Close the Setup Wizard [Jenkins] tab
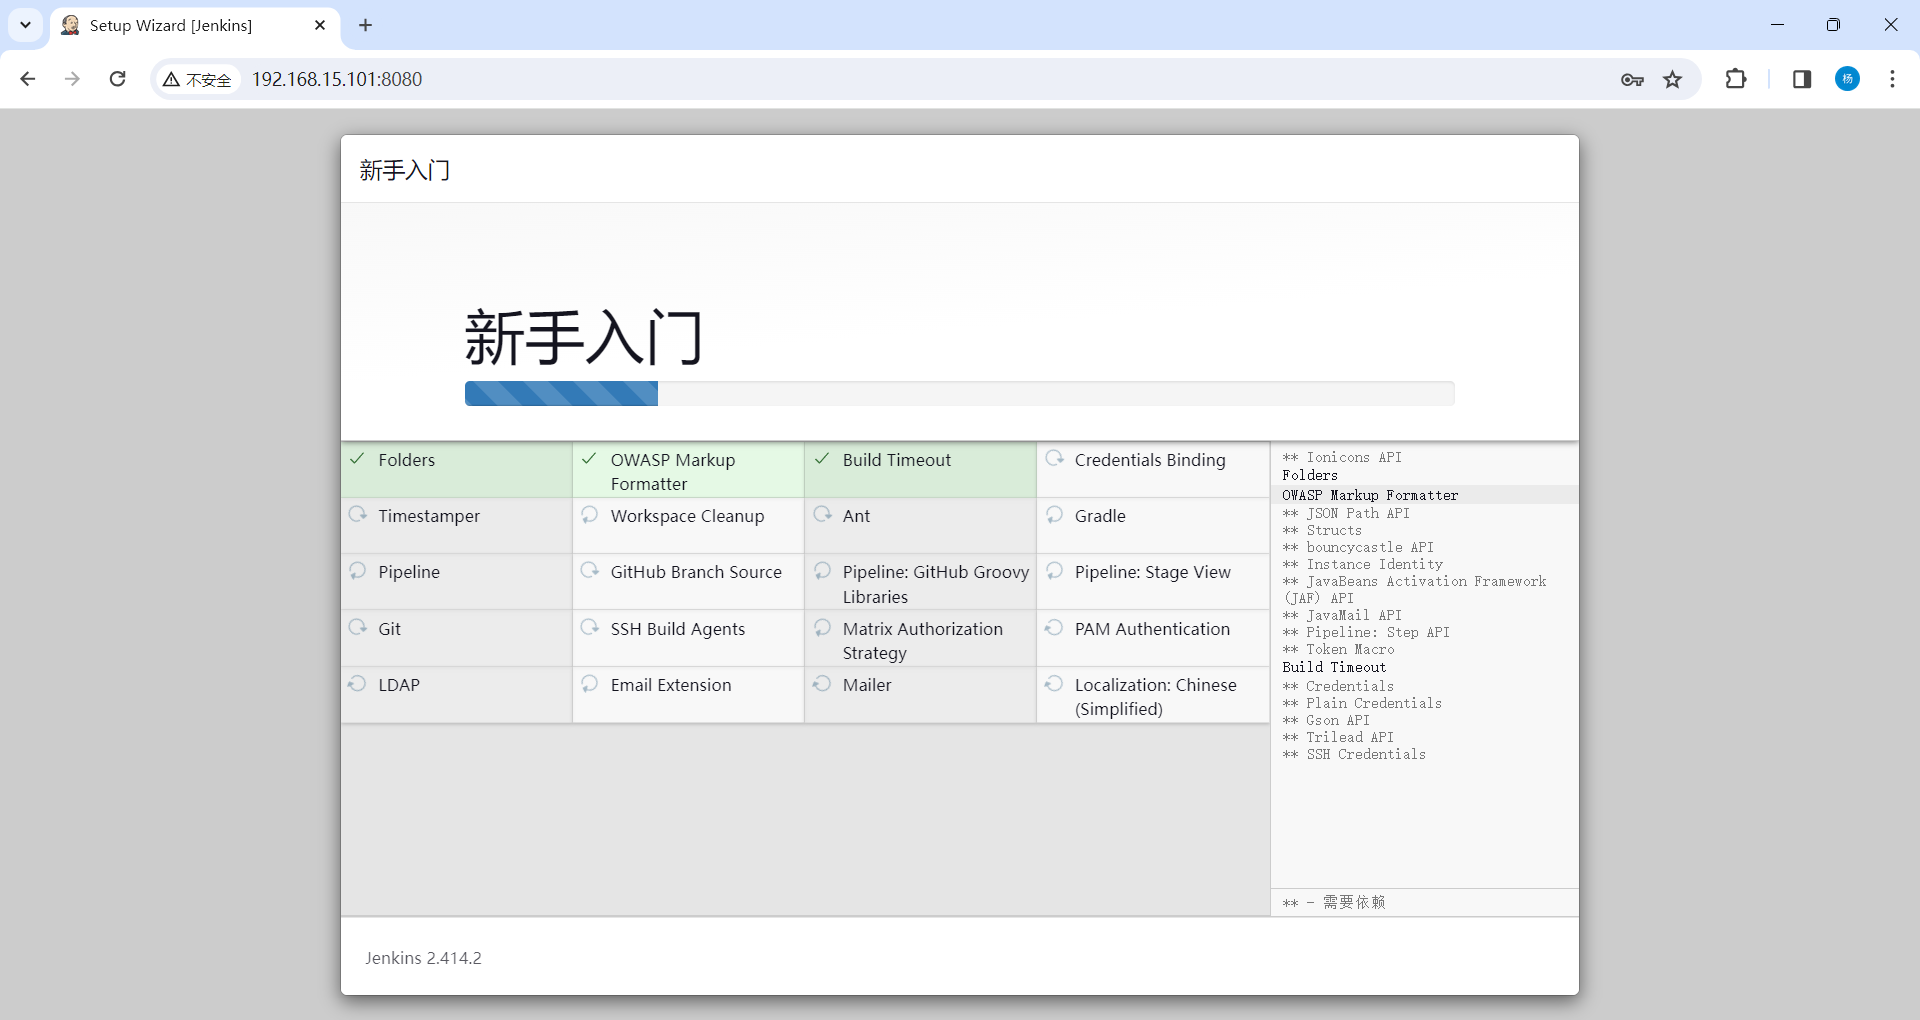 click(x=320, y=25)
